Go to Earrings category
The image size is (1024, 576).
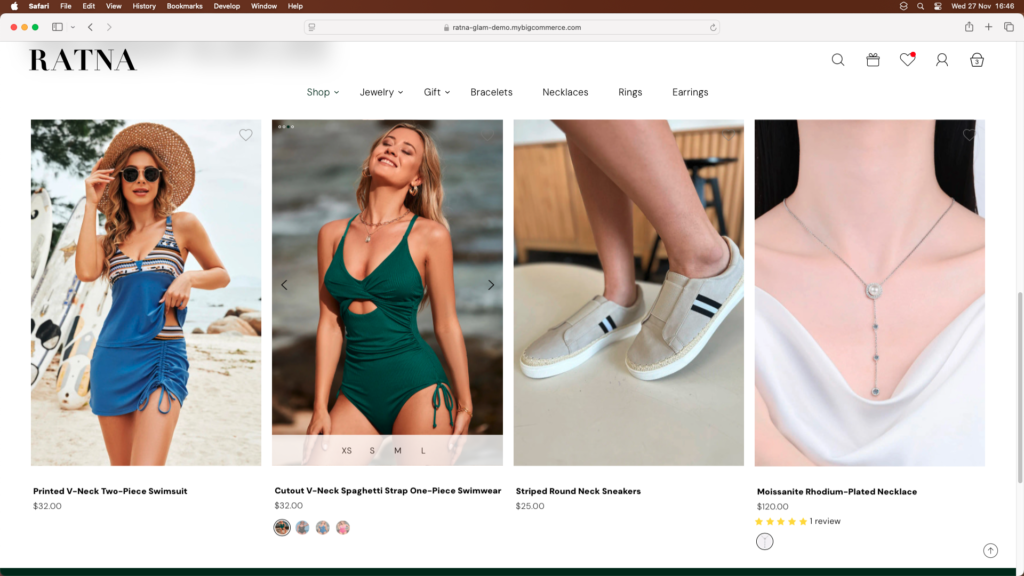[x=690, y=92]
